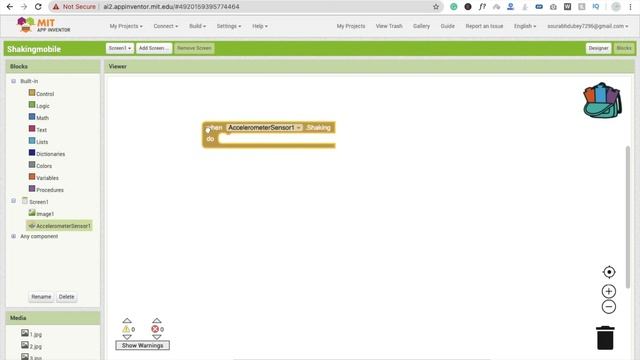Click the browser address bar URL
The image size is (640, 360).
pos(171,7)
